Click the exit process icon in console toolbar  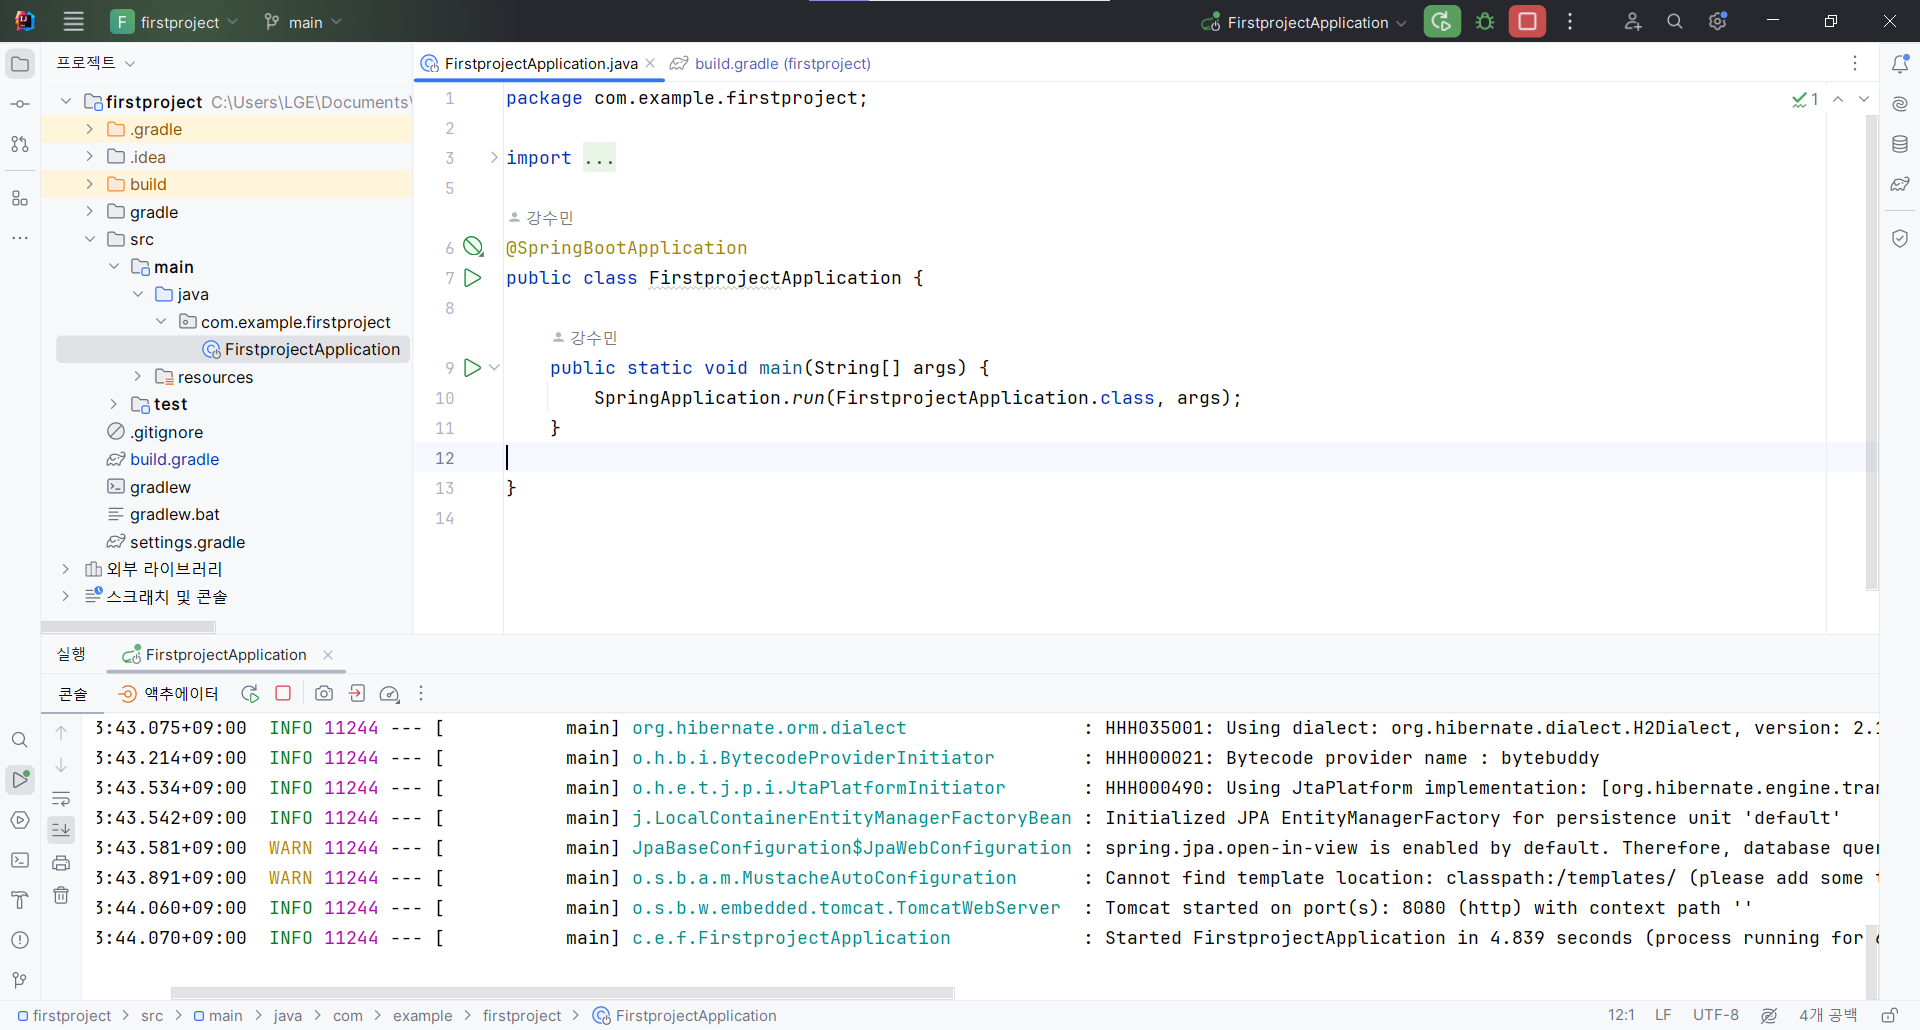(x=357, y=693)
